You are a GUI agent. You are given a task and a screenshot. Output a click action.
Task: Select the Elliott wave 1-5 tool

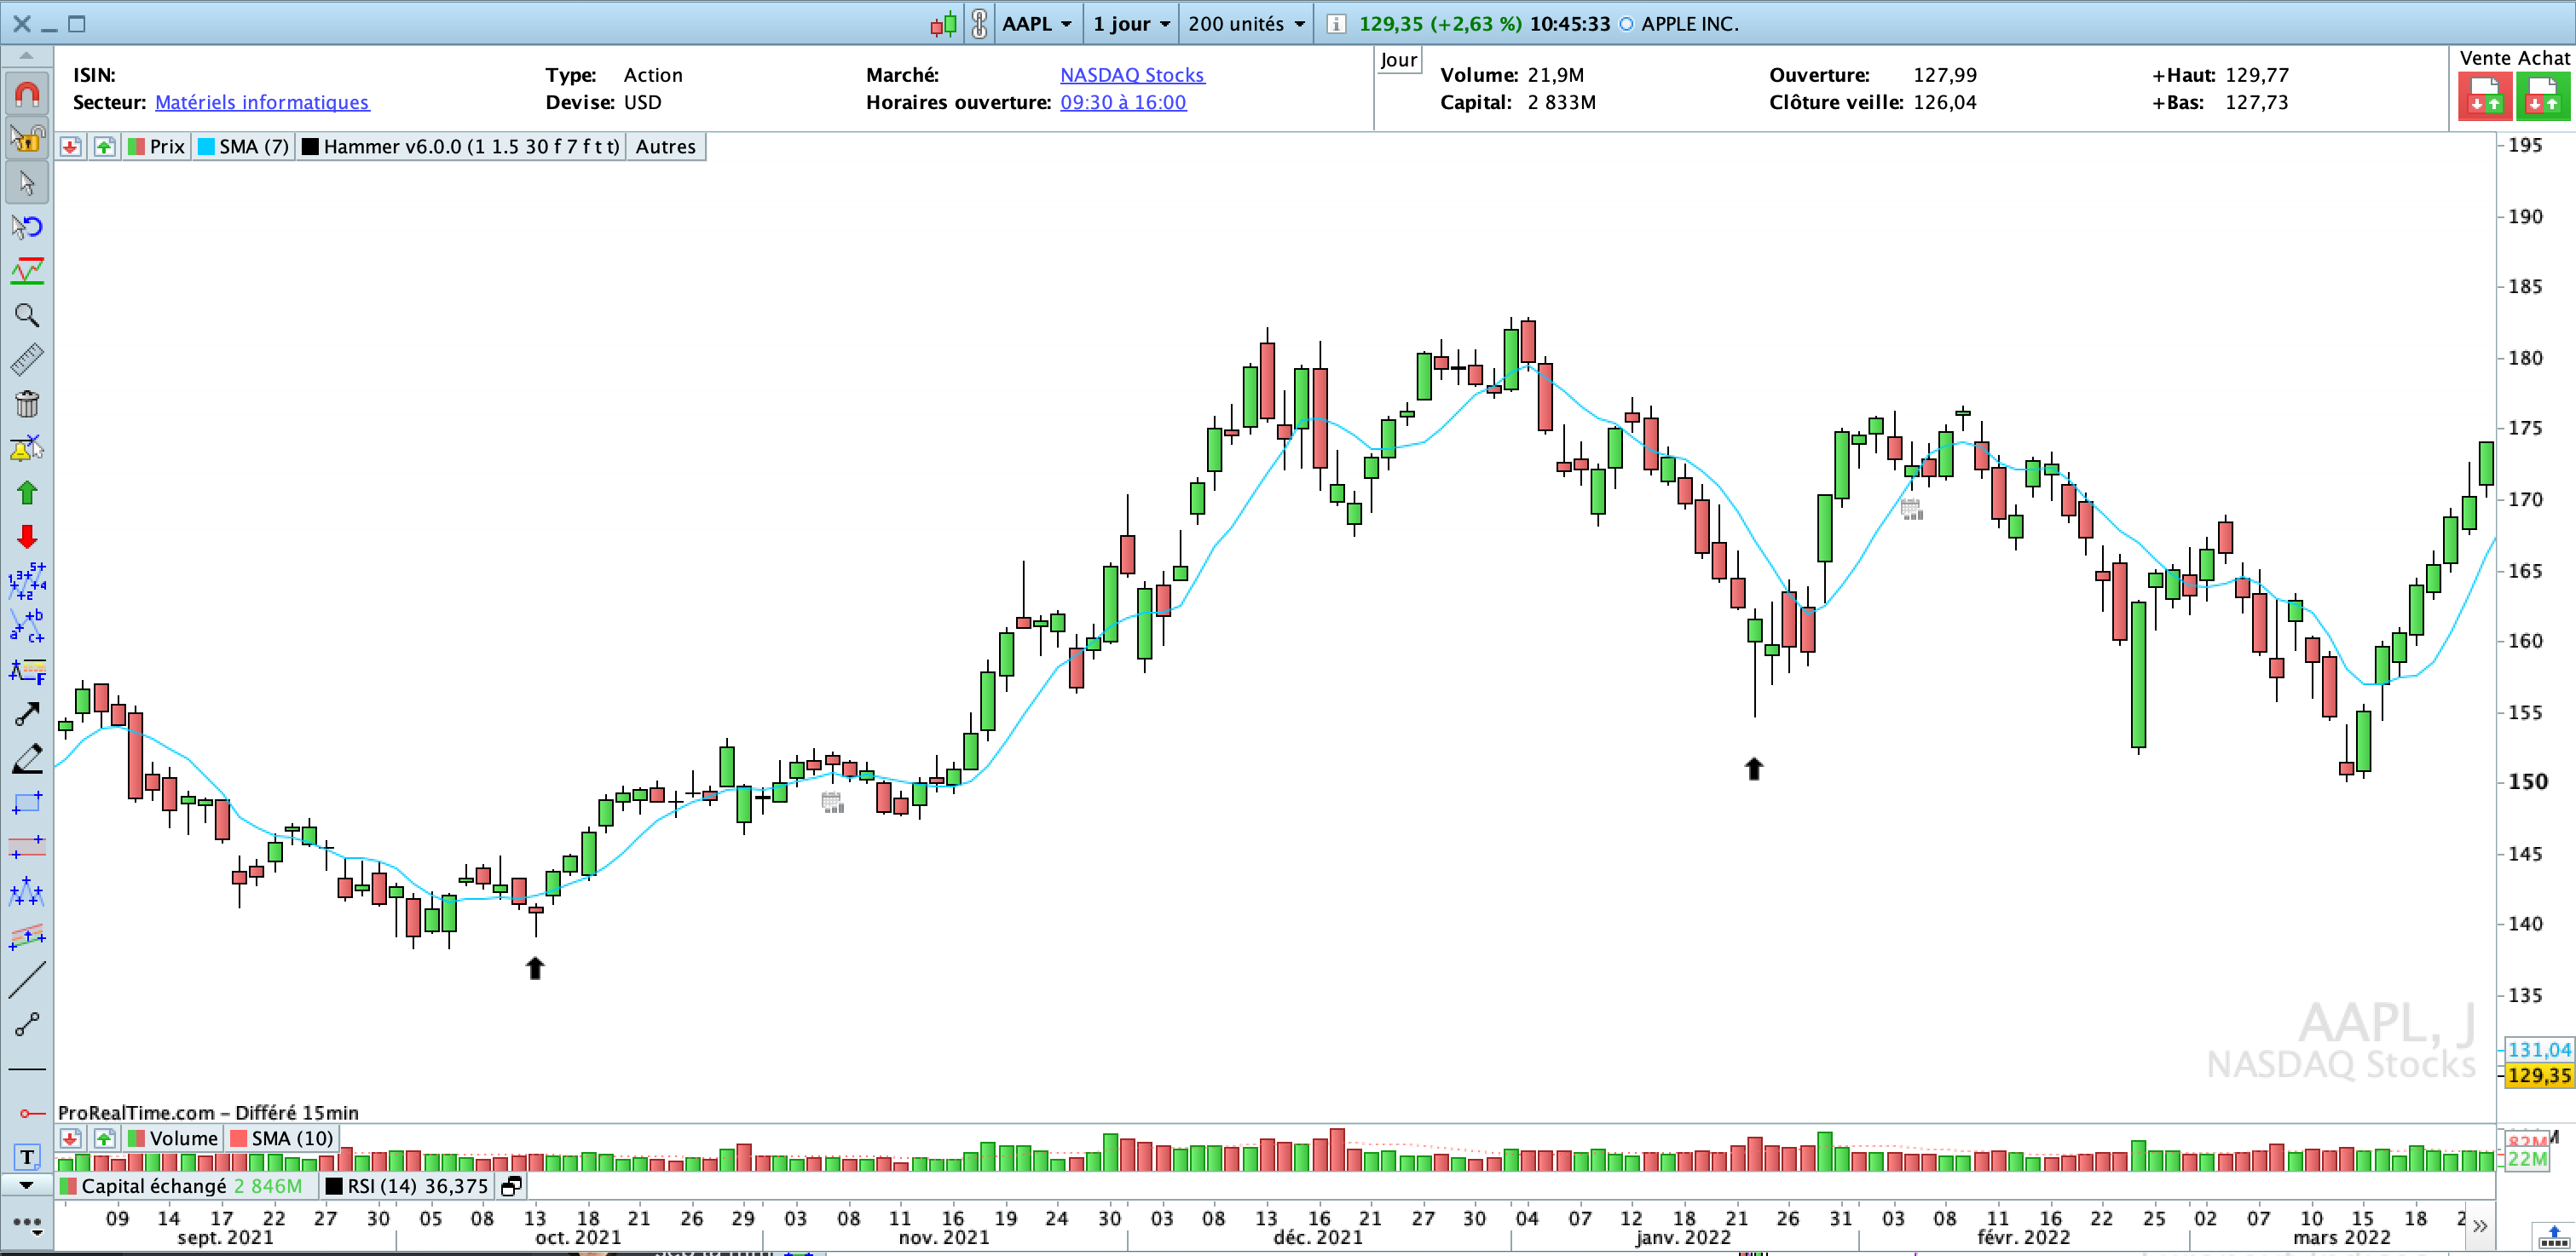(x=27, y=581)
